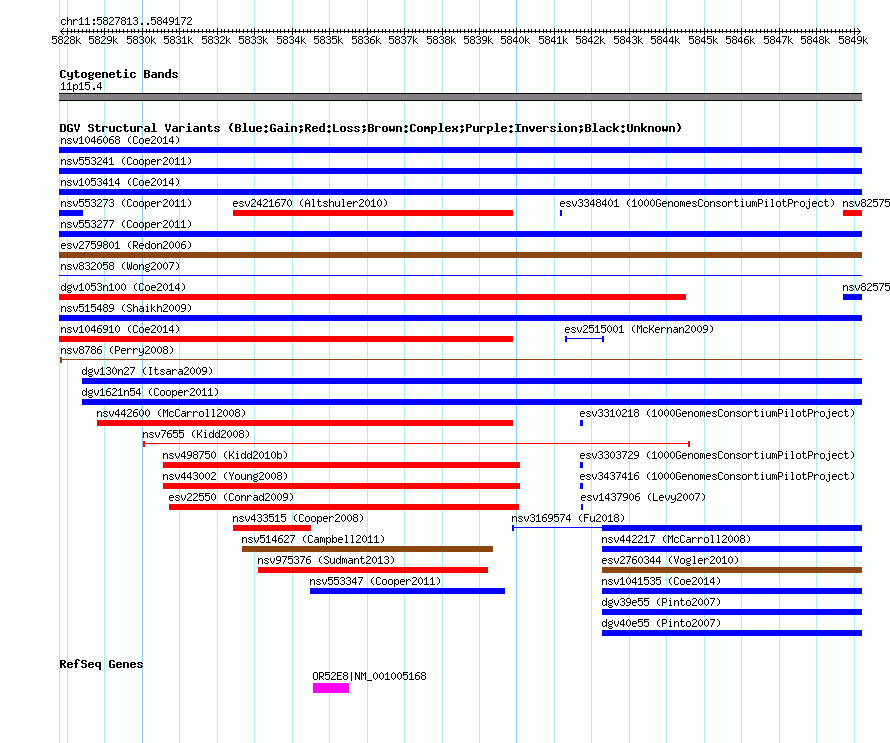The image size is (890, 743).
Task: Select the blue nsv553347 (Cooper2011) bar
Action: click(x=407, y=591)
